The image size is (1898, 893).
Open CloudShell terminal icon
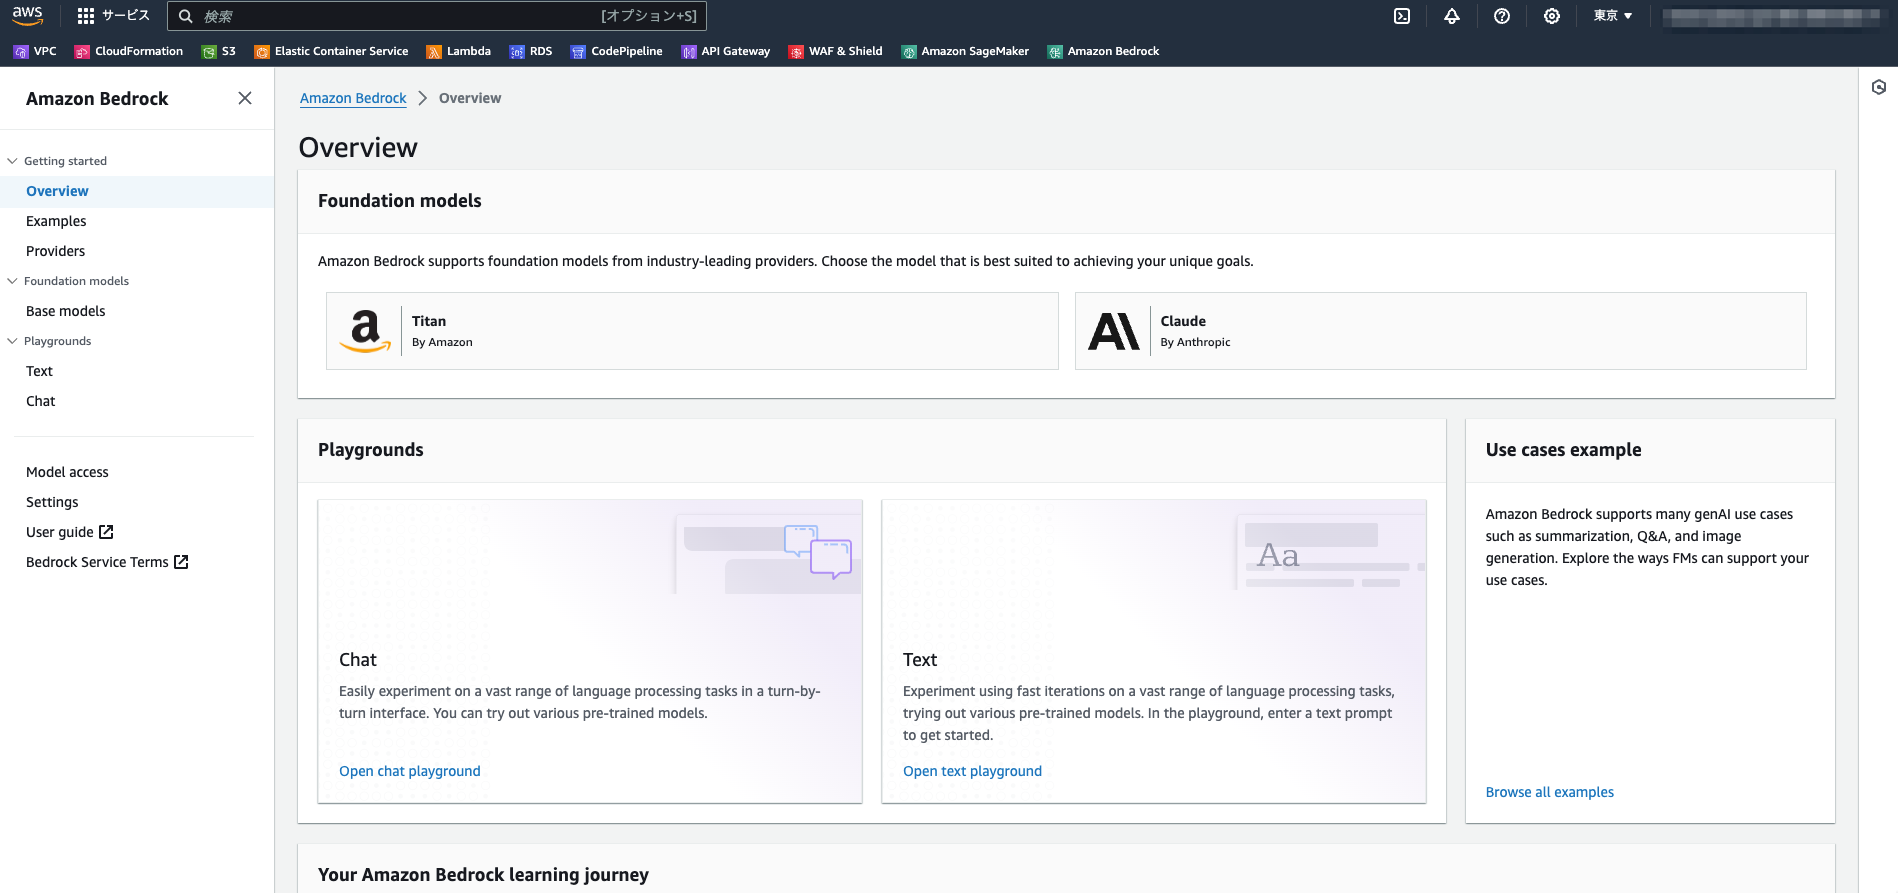1402,16
